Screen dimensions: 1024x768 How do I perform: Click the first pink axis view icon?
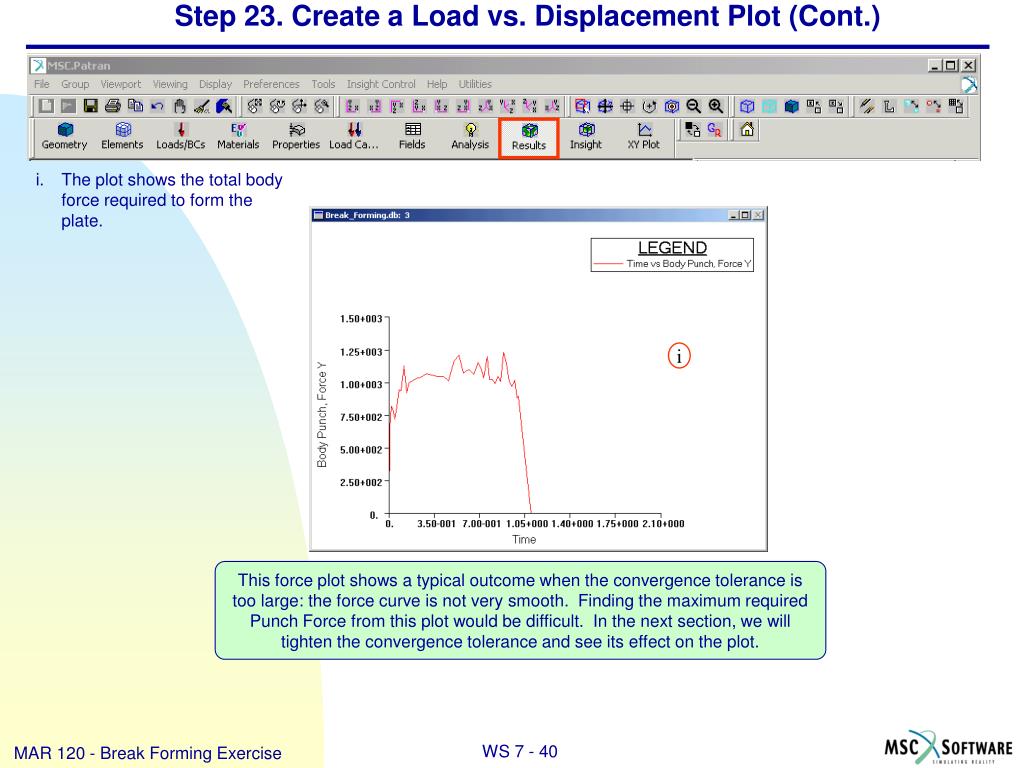click(352, 105)
